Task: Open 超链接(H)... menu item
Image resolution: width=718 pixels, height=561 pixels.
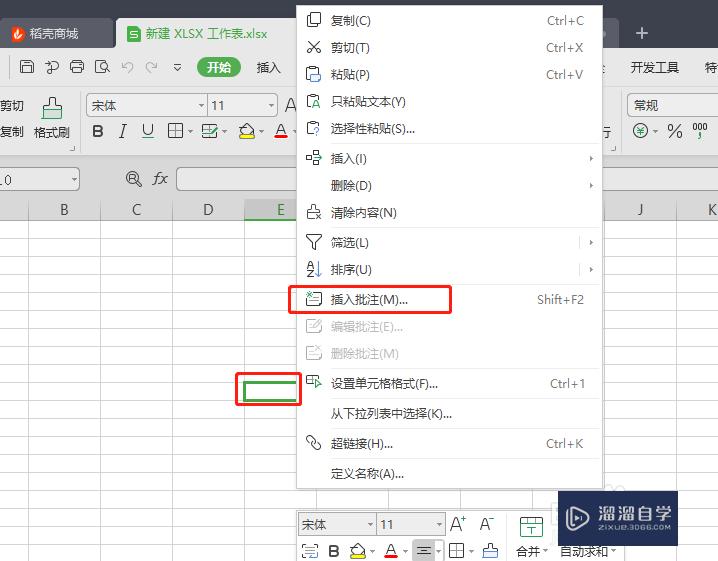Action: point(449,443)
